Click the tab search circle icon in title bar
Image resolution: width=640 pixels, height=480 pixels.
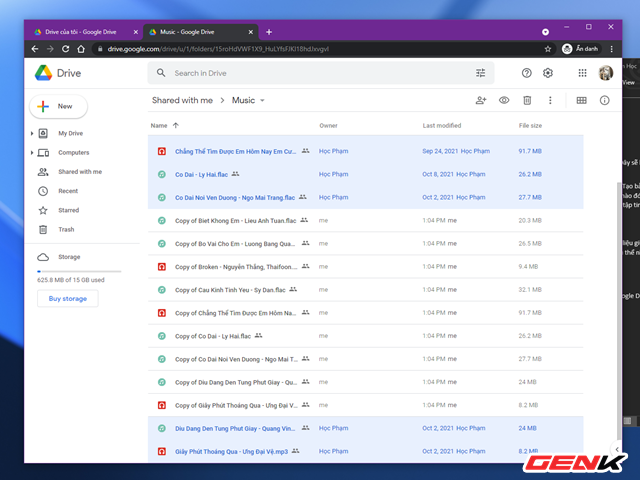[x=545, y=32]
